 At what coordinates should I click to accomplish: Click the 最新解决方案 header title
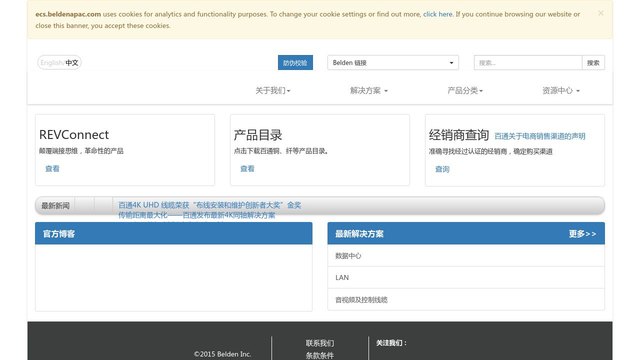pos(359,234)
